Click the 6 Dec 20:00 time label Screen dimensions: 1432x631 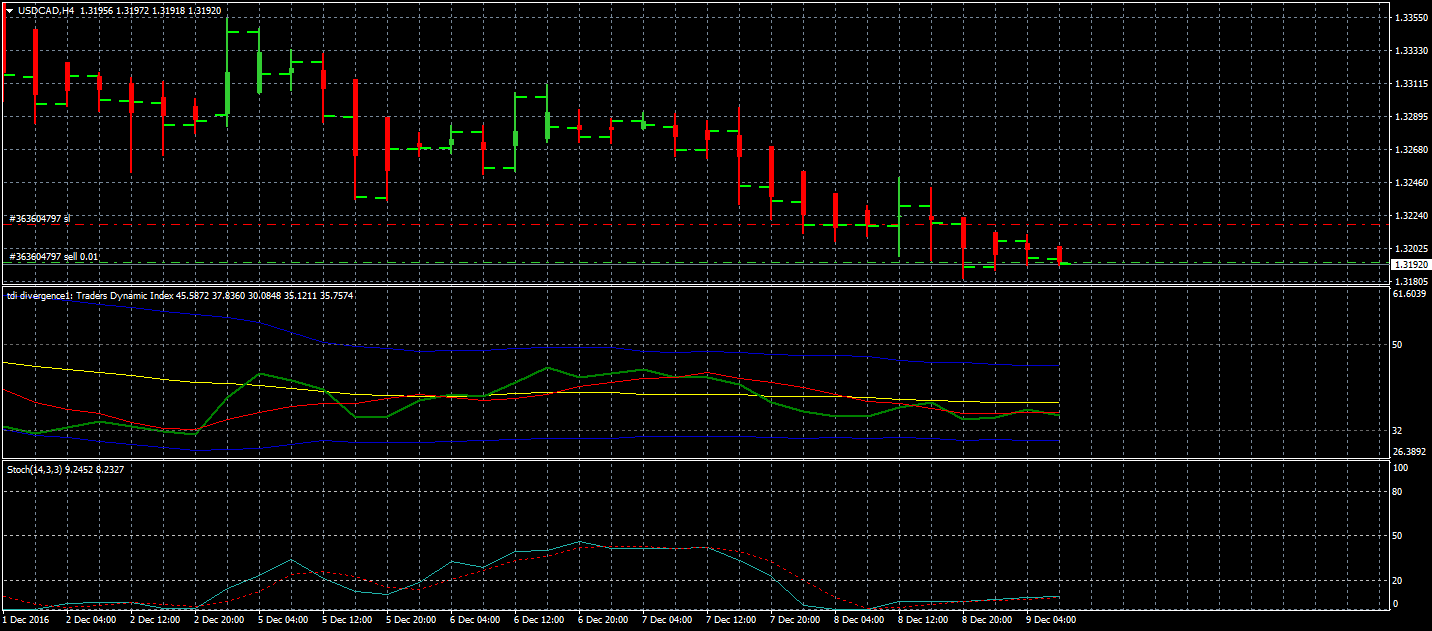[603, 620]
